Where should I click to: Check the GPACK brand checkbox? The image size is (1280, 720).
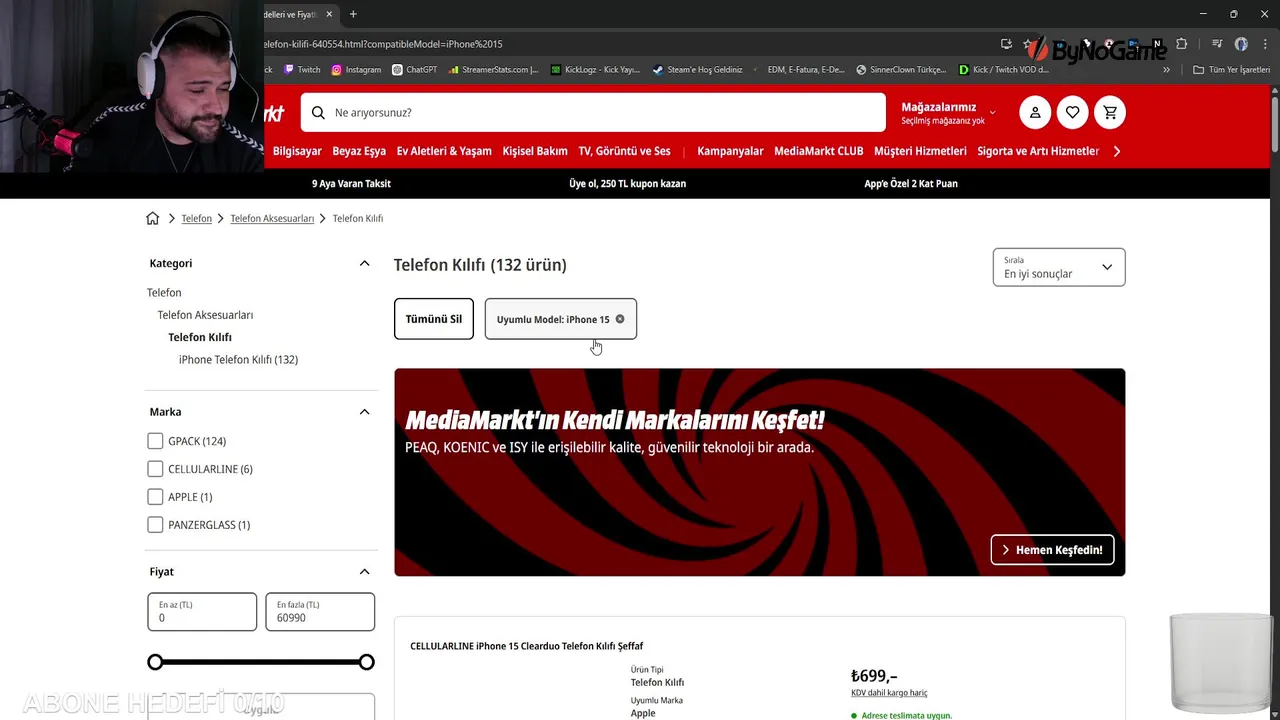[x=155, y=441]
